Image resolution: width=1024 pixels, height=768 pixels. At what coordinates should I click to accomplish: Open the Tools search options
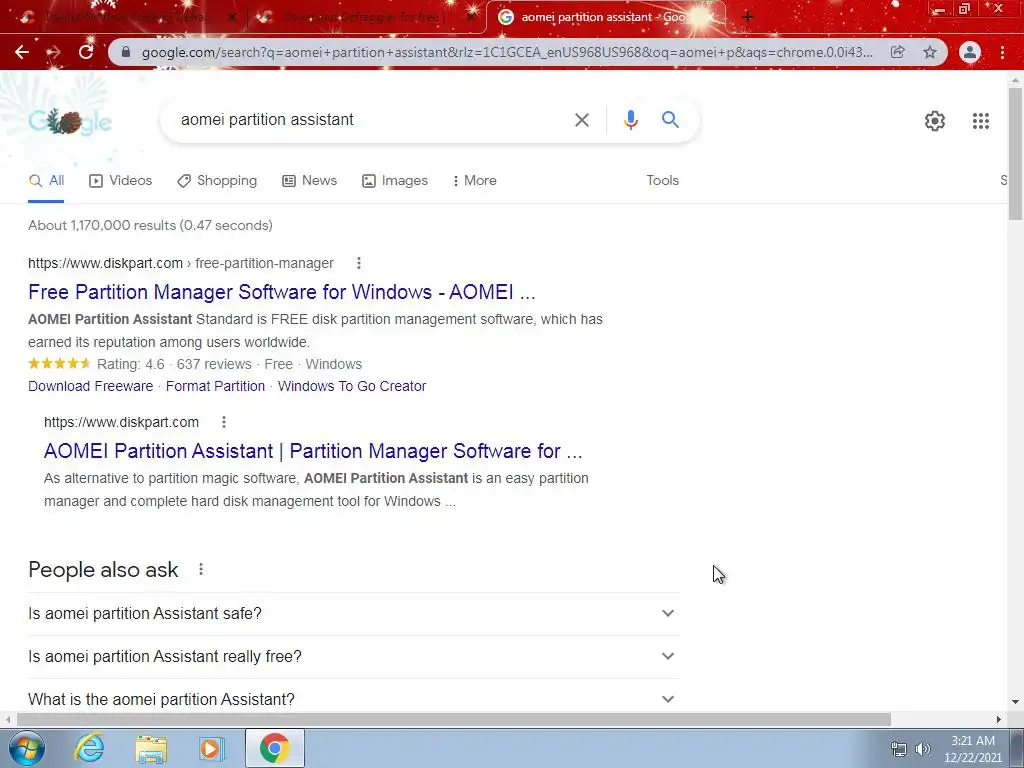pos(662,180)
